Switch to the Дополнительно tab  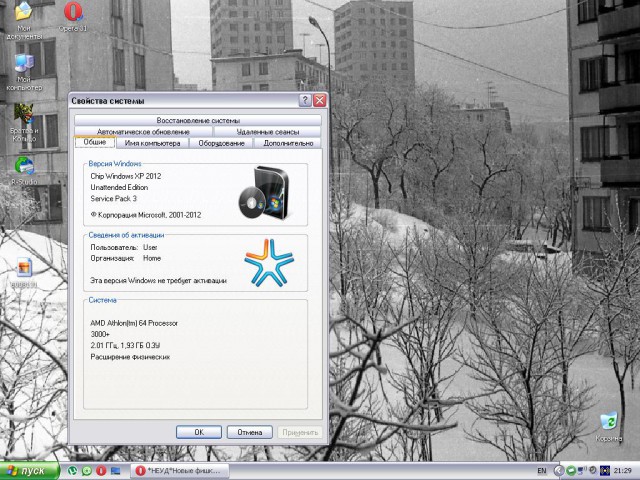coord(288,143)
